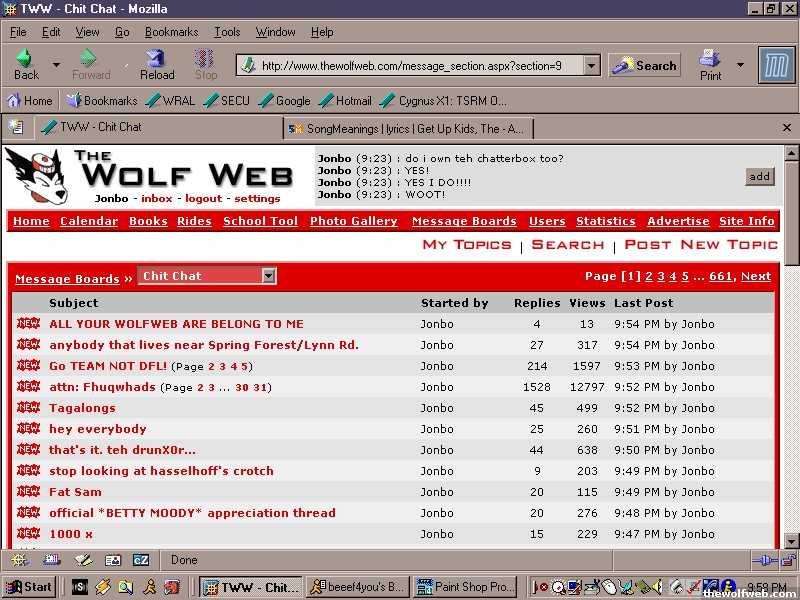Close the current tab with the X
Image resolution: width=800 pixels, height=600 pixels.
click(787, 128)
